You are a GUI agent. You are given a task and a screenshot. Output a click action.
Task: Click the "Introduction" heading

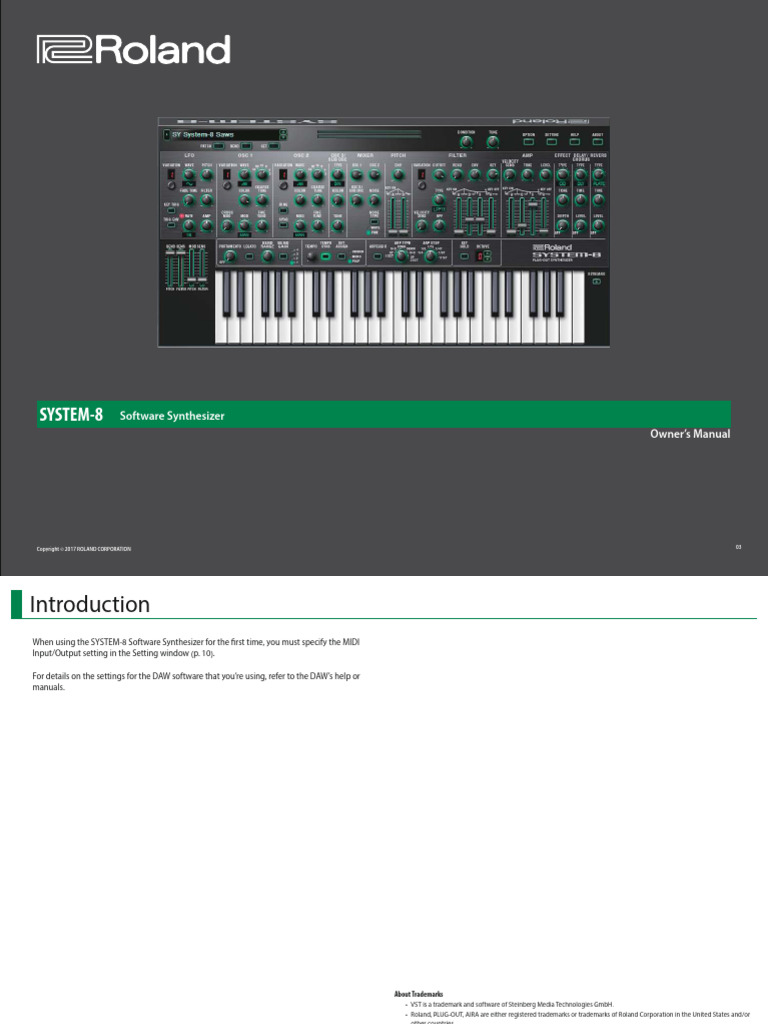click(x=89, y=604)
